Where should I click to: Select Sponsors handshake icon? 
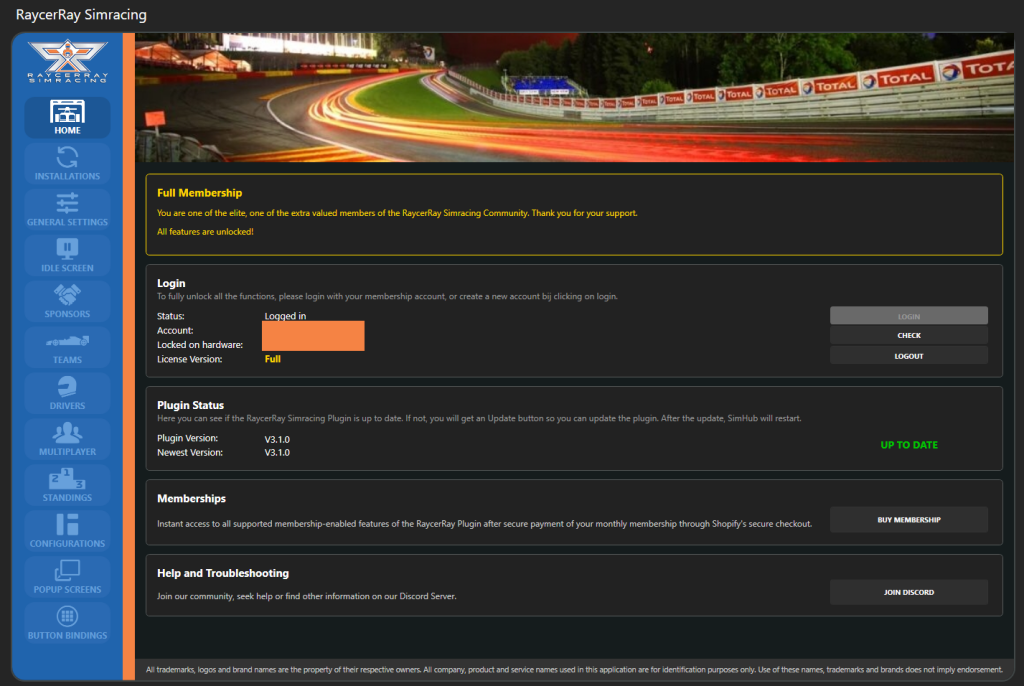point(67,295)
